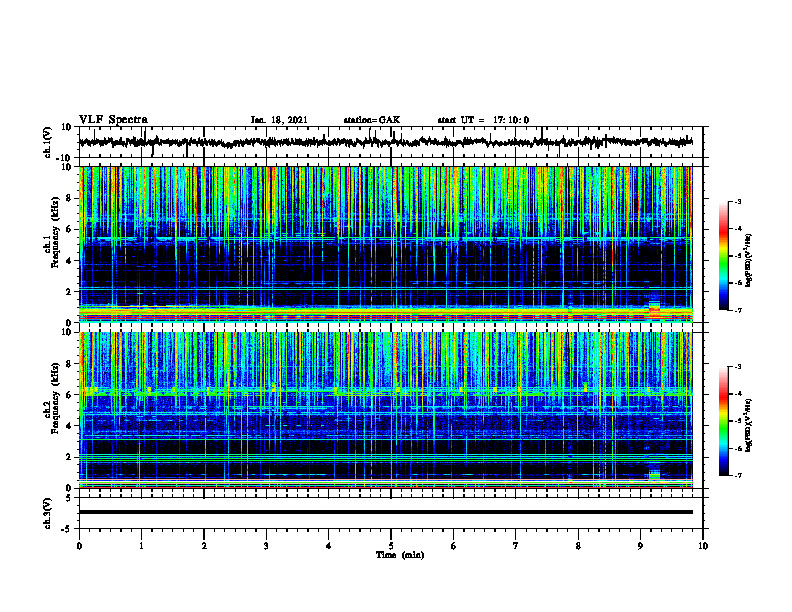The width and height of the screenshot is (792, 612).
Task: Select the "Jan. 18, 2021" date text
Action: tap(279, 120)
